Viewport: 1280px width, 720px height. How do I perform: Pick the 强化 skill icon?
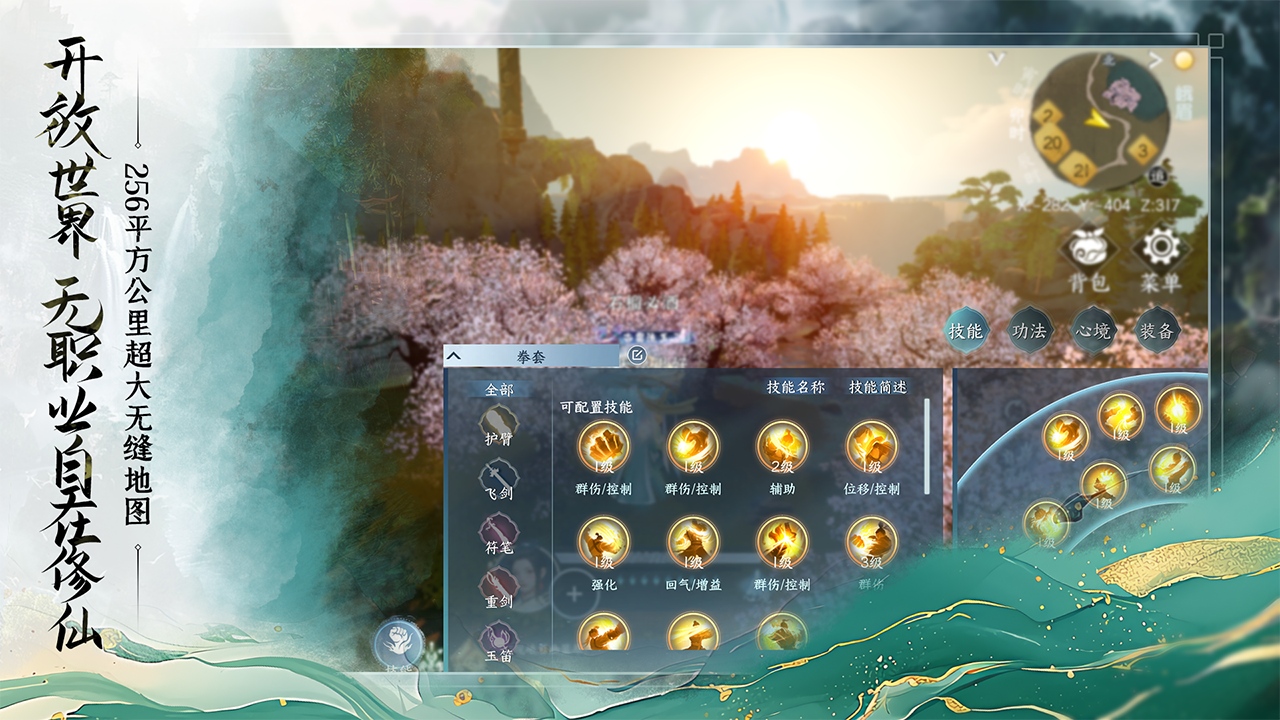pyautogui.click(x=604, y=541)
